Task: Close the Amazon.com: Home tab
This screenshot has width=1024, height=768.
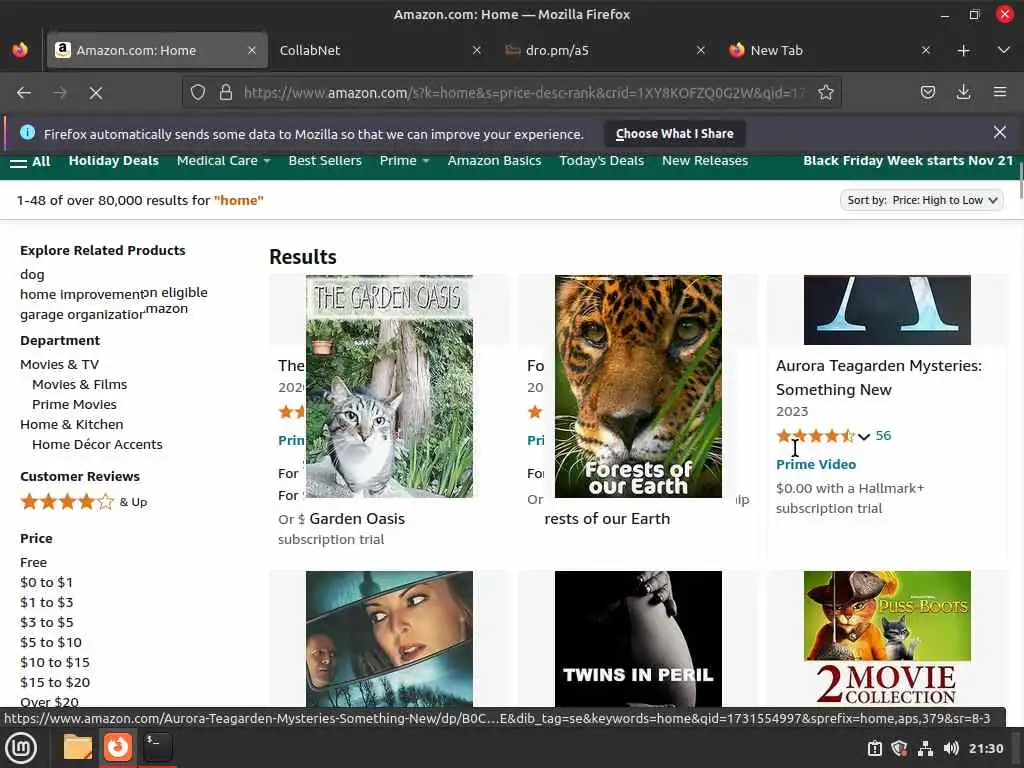Action: 251,50
